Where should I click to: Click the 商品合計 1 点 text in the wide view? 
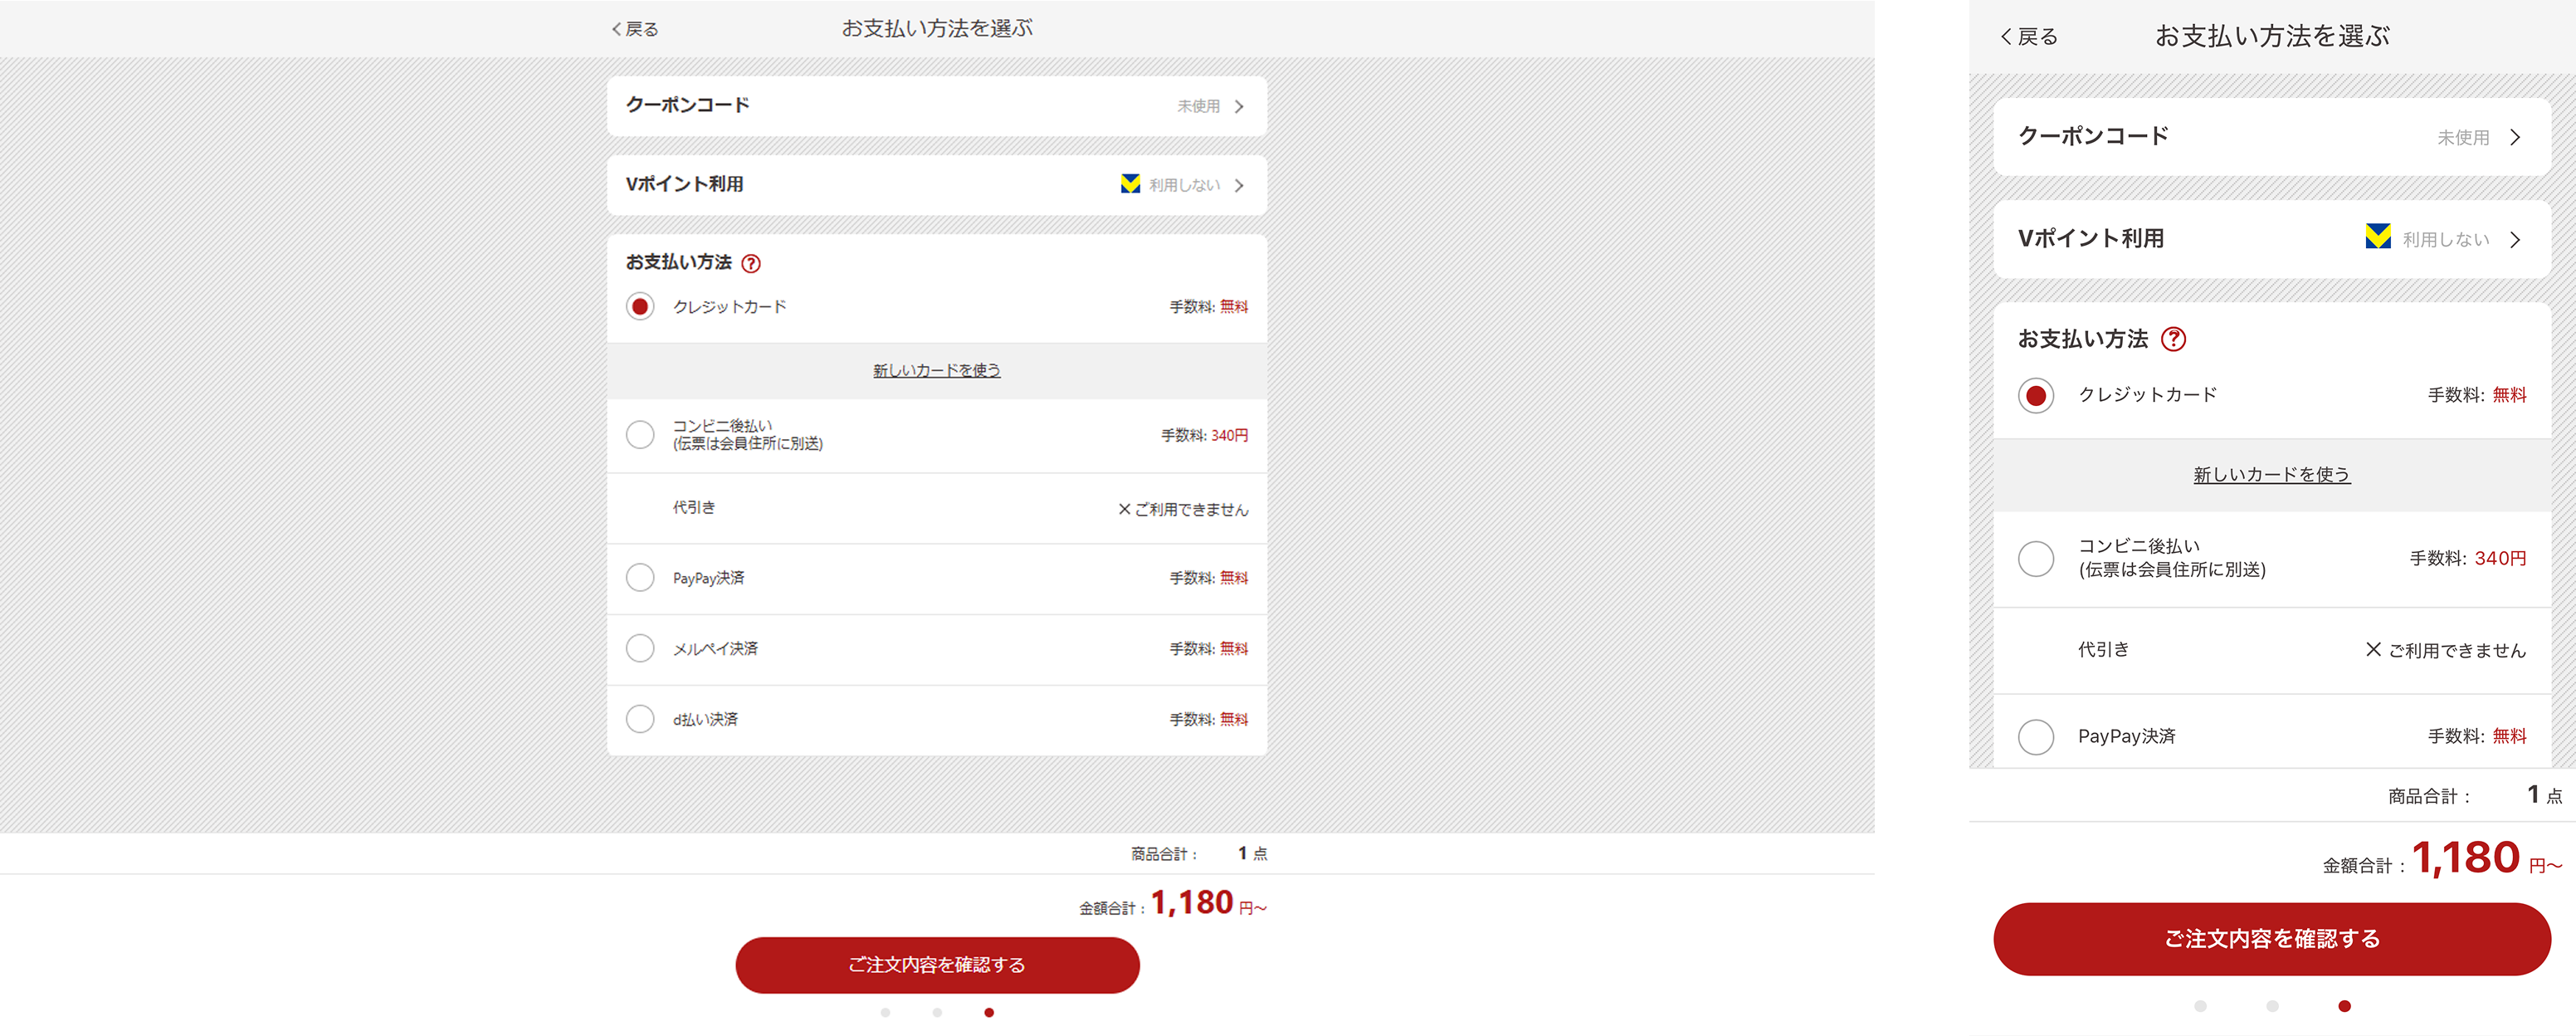point(1199,853)
